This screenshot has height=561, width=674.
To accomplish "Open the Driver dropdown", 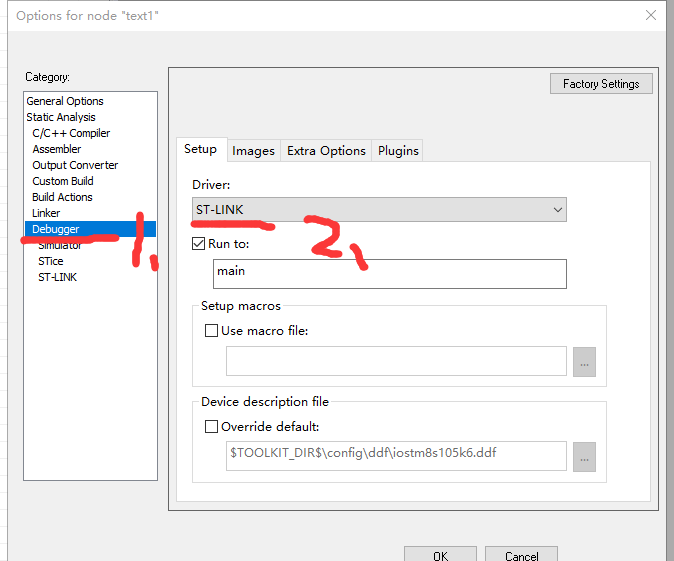I will click(x=379, y=209).
